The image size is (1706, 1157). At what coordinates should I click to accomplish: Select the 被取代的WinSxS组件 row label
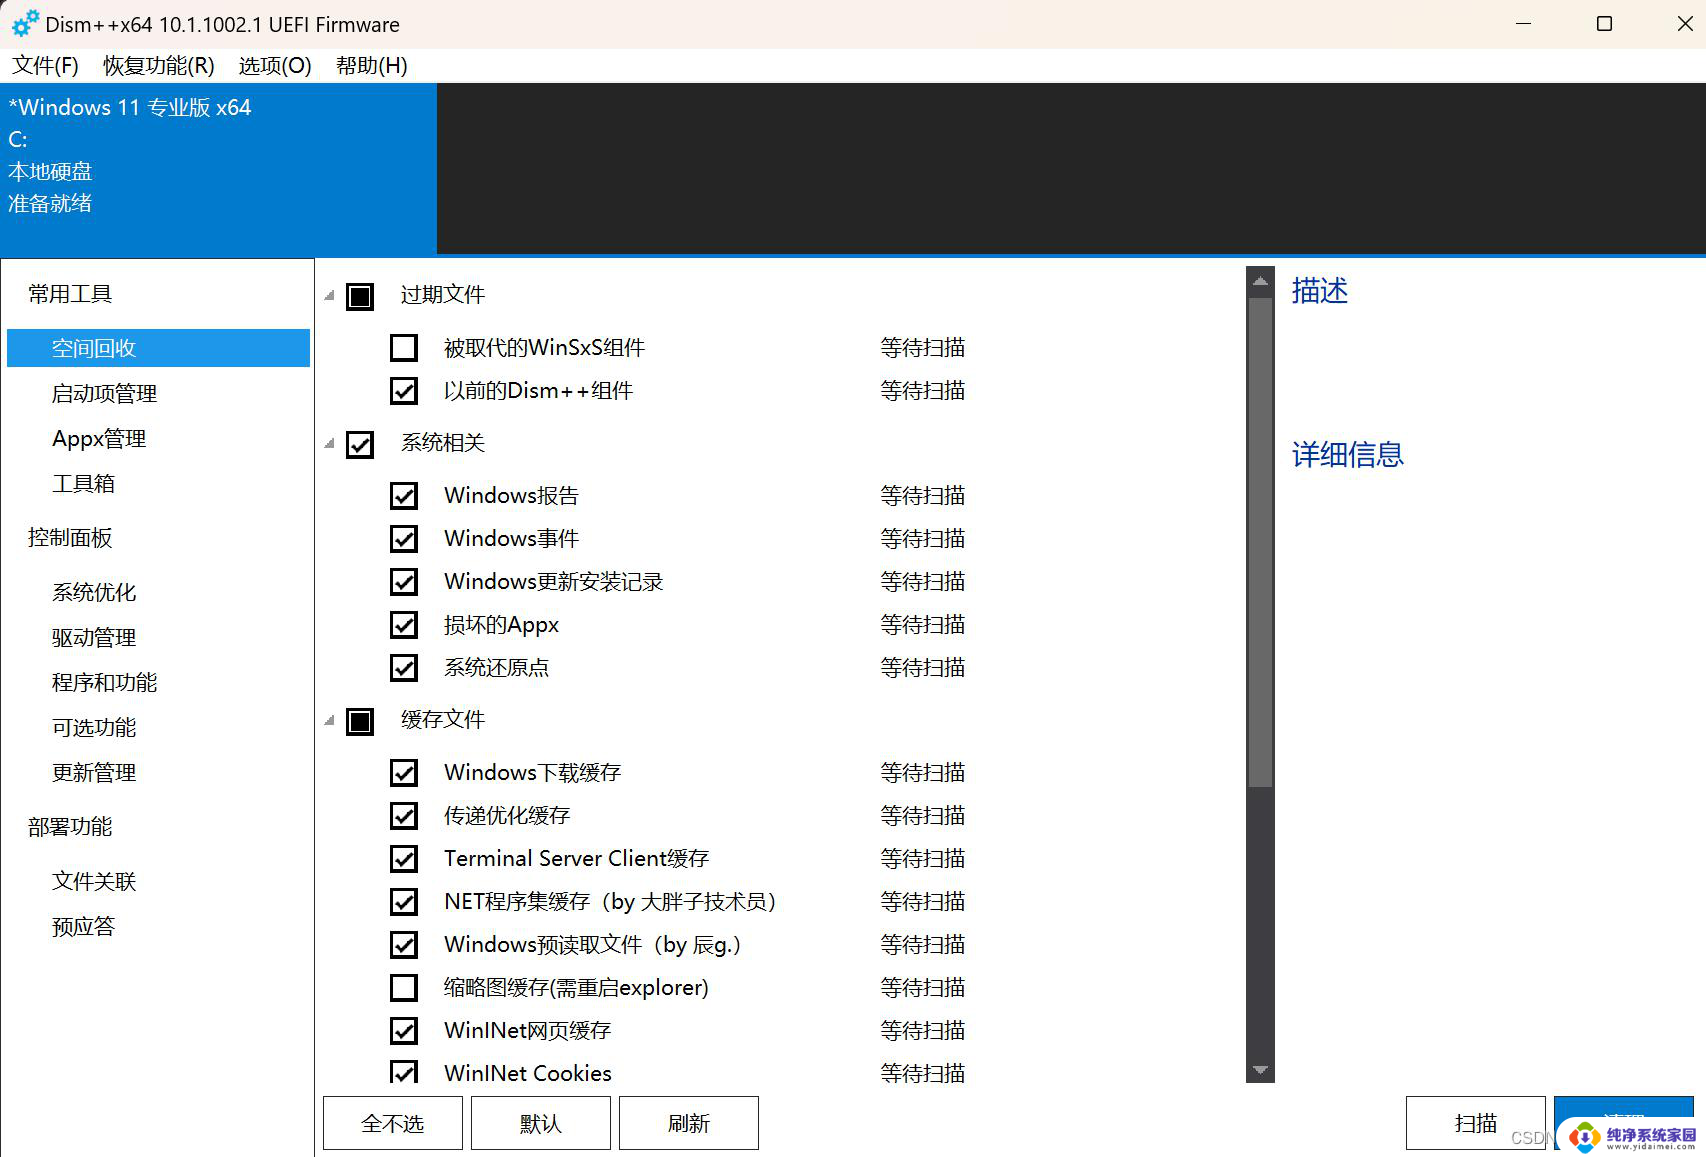click(x=545, y=348)
